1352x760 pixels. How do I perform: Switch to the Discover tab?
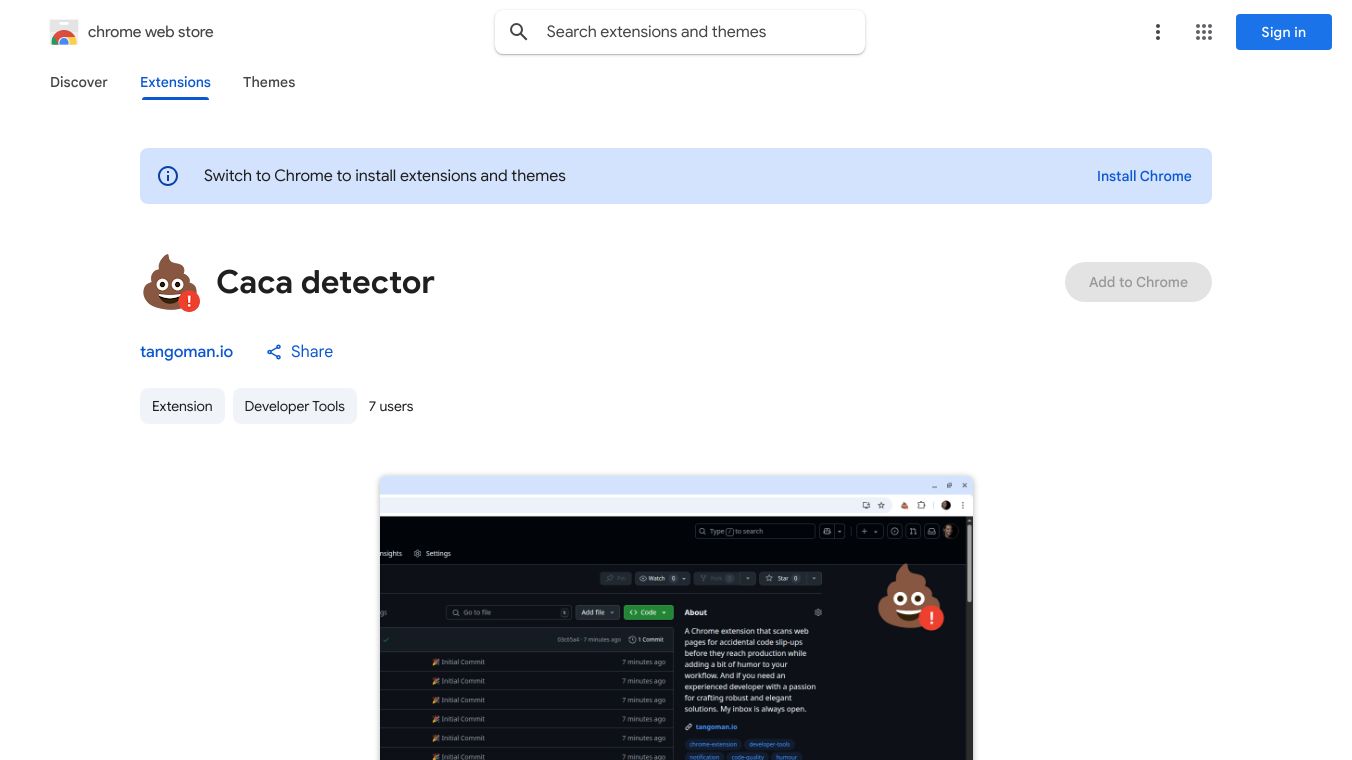pyautogui.click(x=78, y=82)
